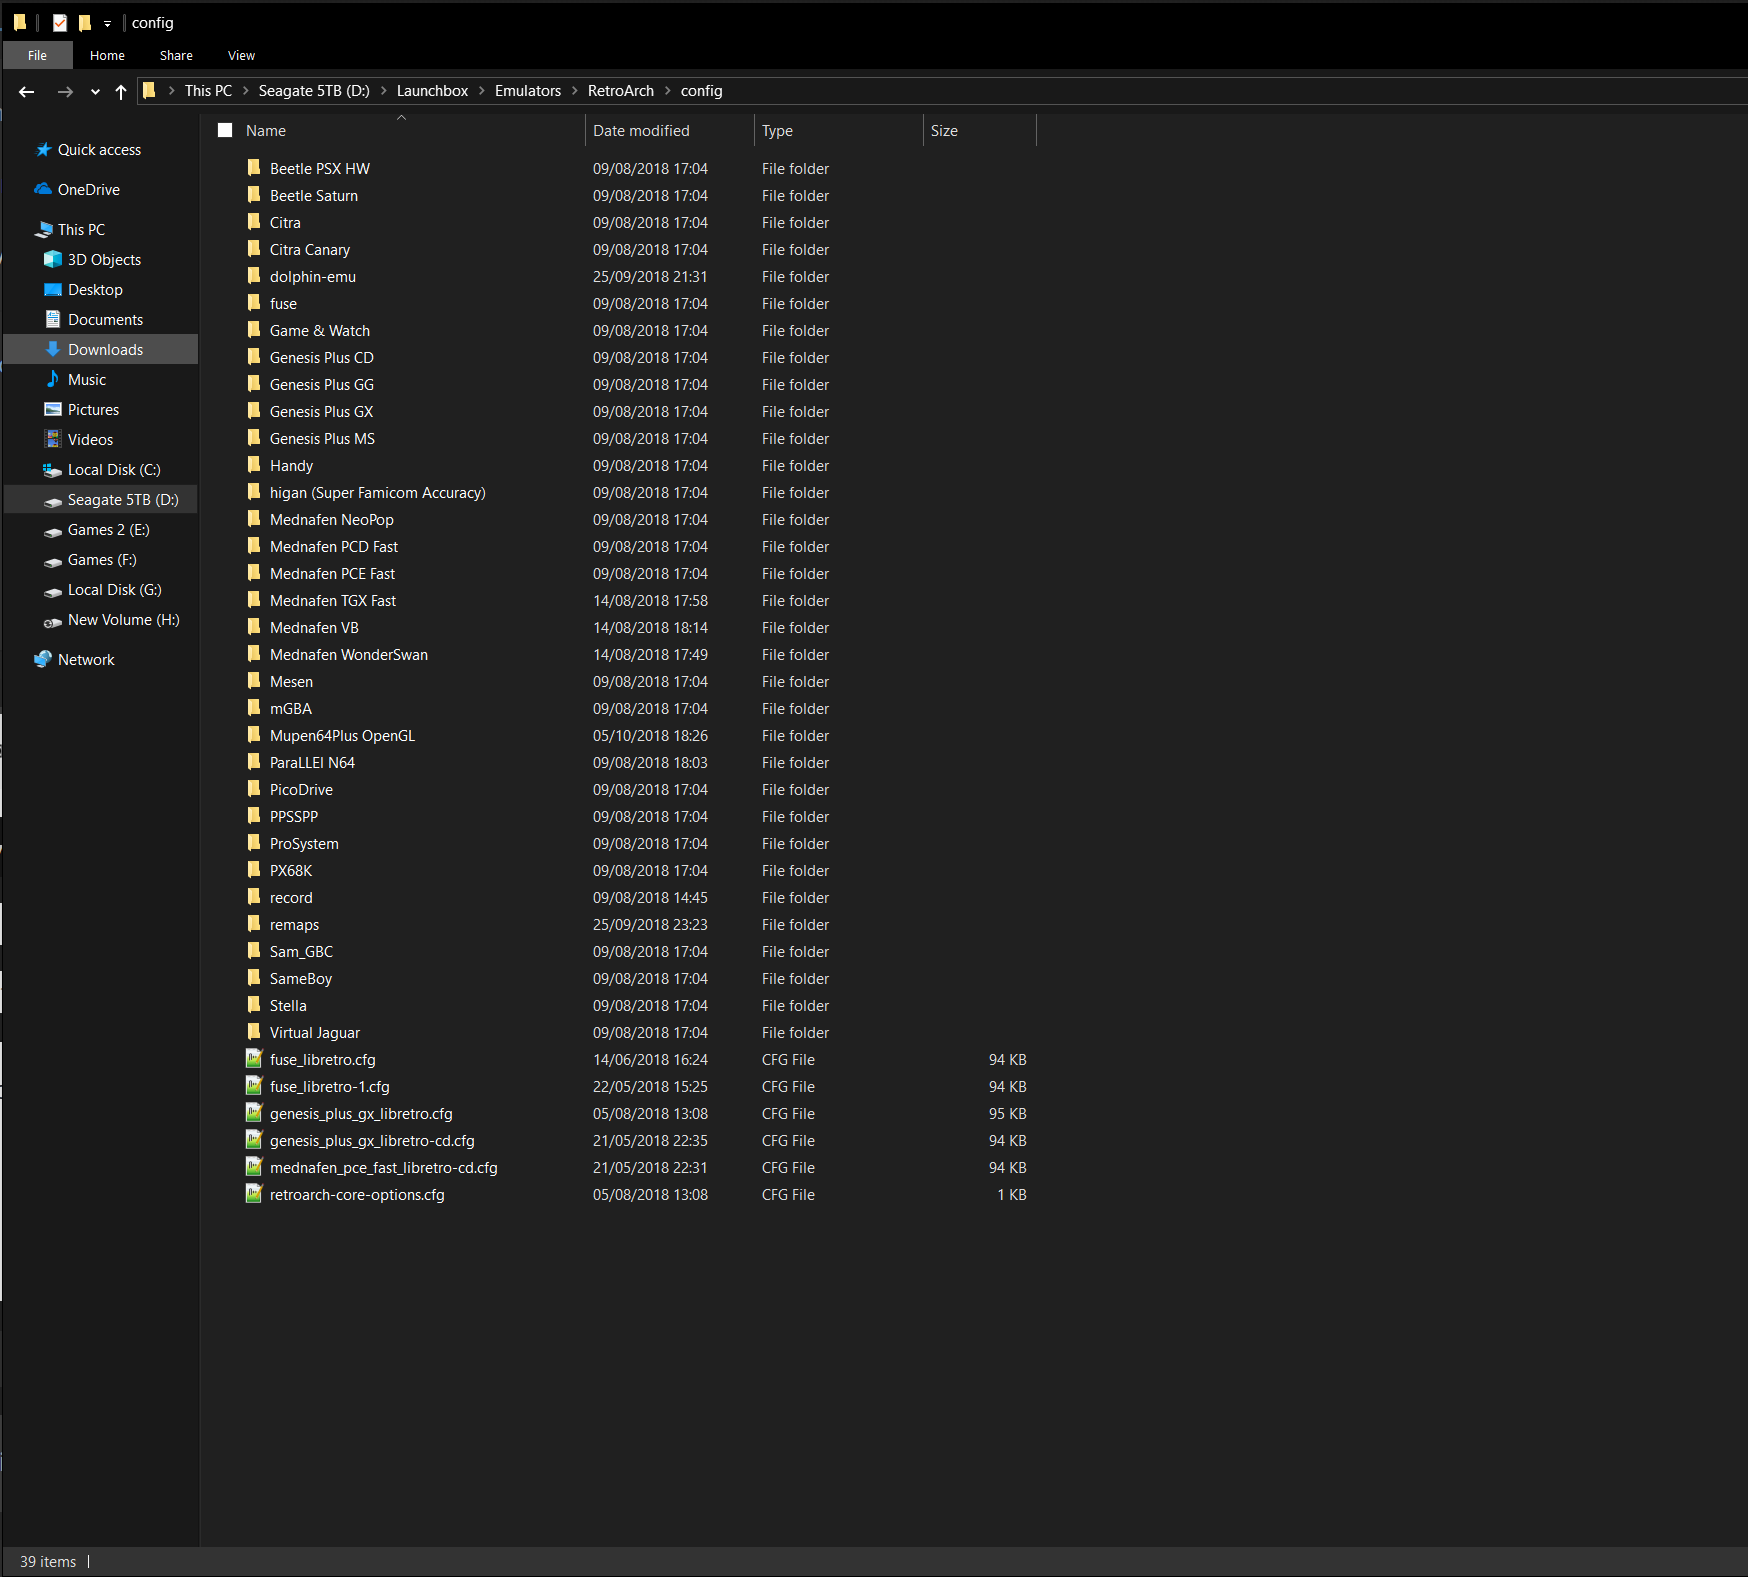Expand the chevron after Seagate 5TB breadcrumb
Screen dimensions: 1748x1577
click(384, 91)
